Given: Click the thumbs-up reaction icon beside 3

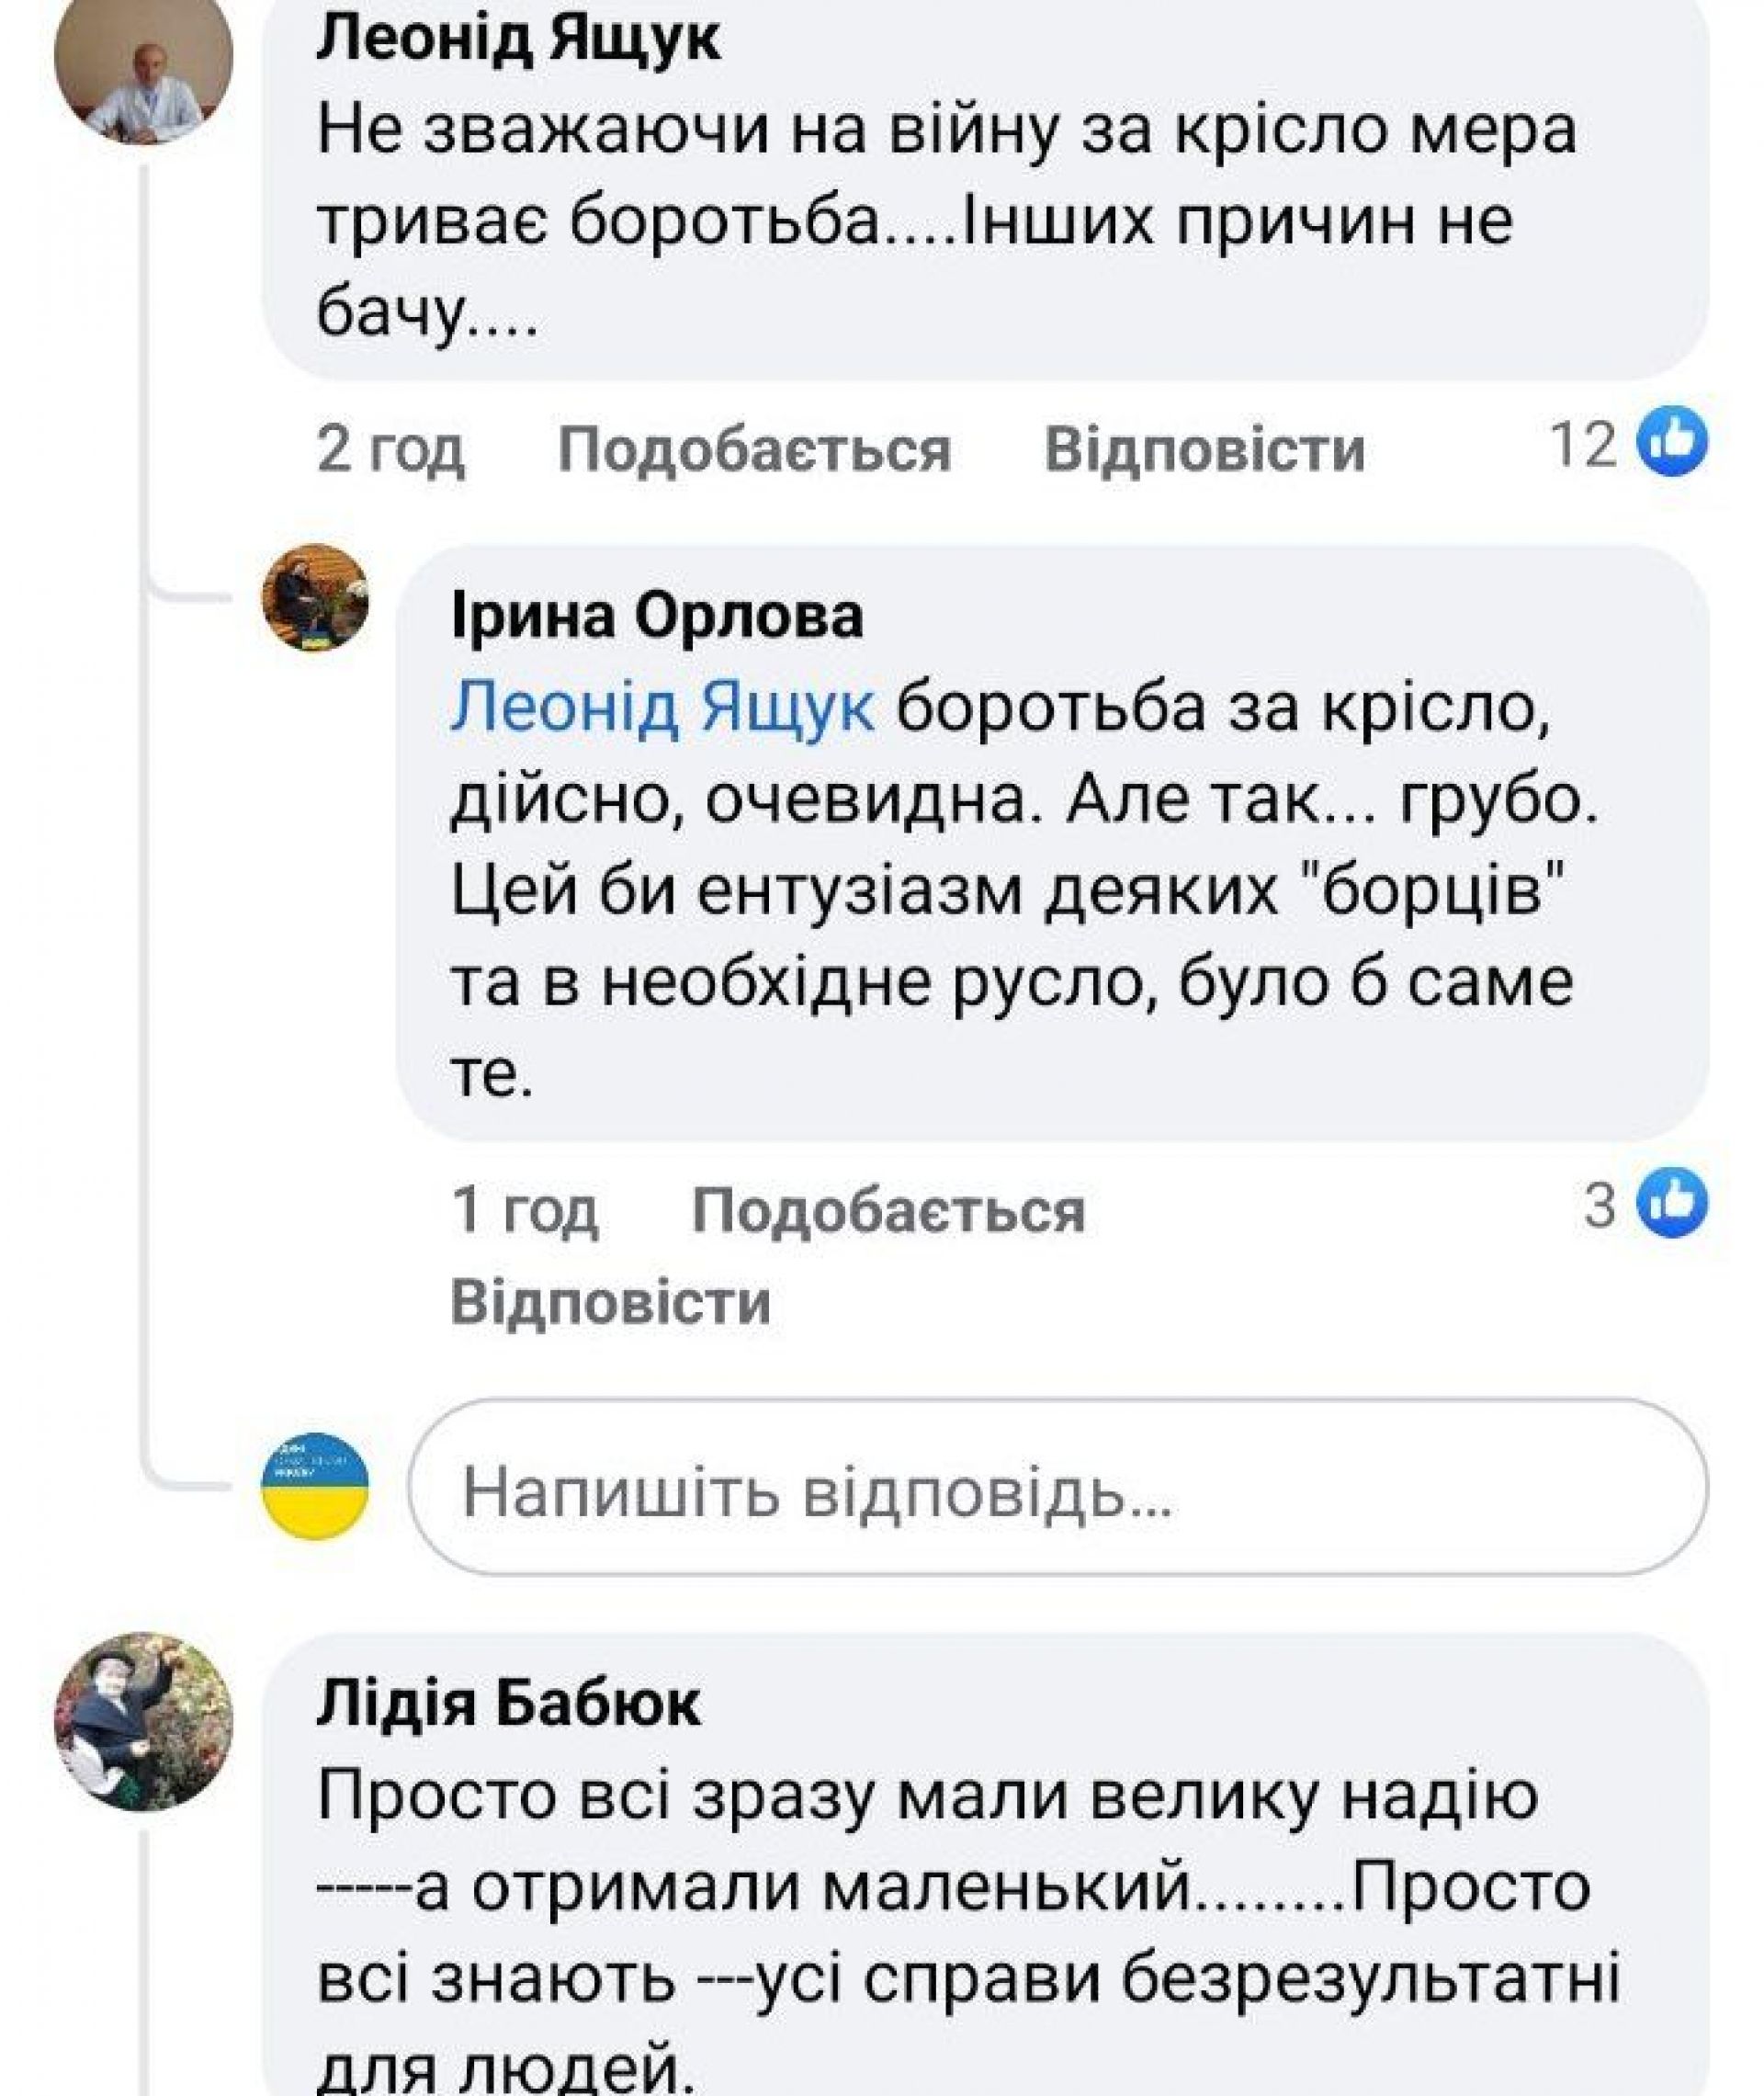Looking at the screenshot, I should [x=1671, y=1202].
